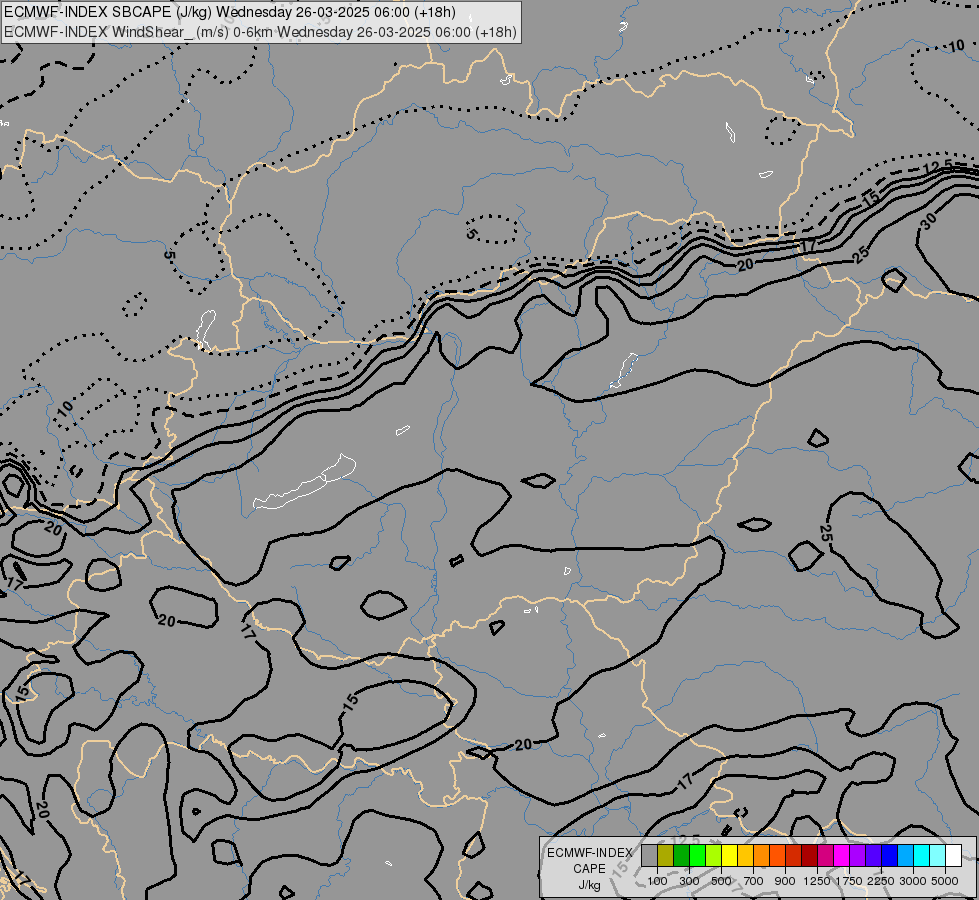Click the 900 legend value label
The width and height of the screenshot is (979, 900).
tap(785, 881)
